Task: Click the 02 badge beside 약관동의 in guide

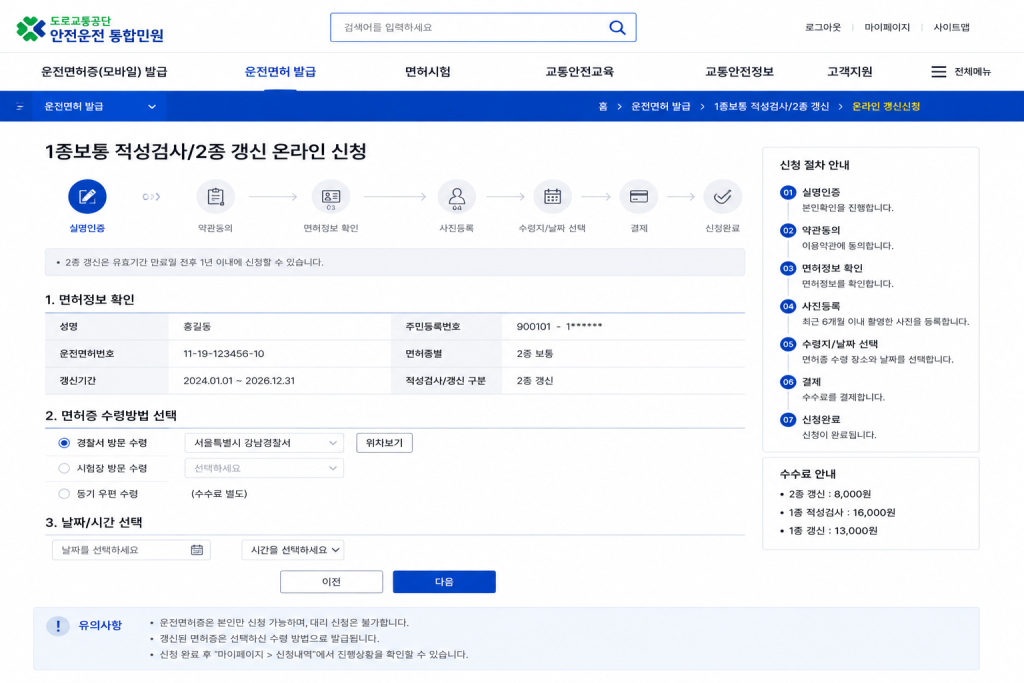Action: pos(788,230)
